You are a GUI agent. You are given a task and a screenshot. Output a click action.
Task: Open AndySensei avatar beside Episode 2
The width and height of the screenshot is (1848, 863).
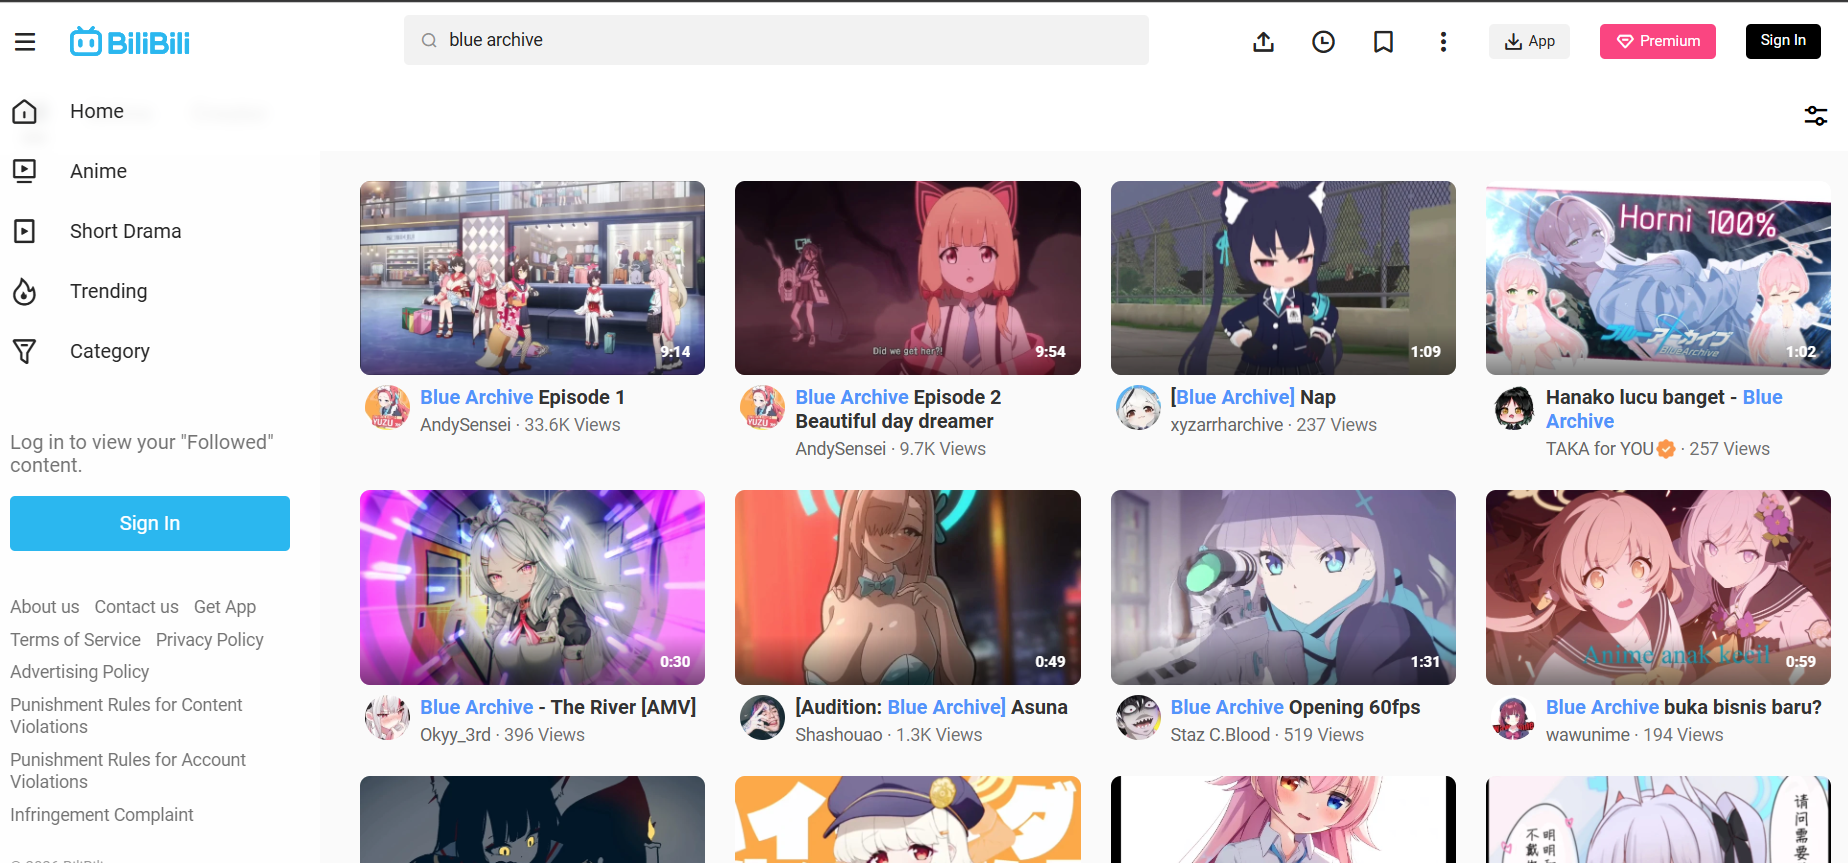(763, 408)
